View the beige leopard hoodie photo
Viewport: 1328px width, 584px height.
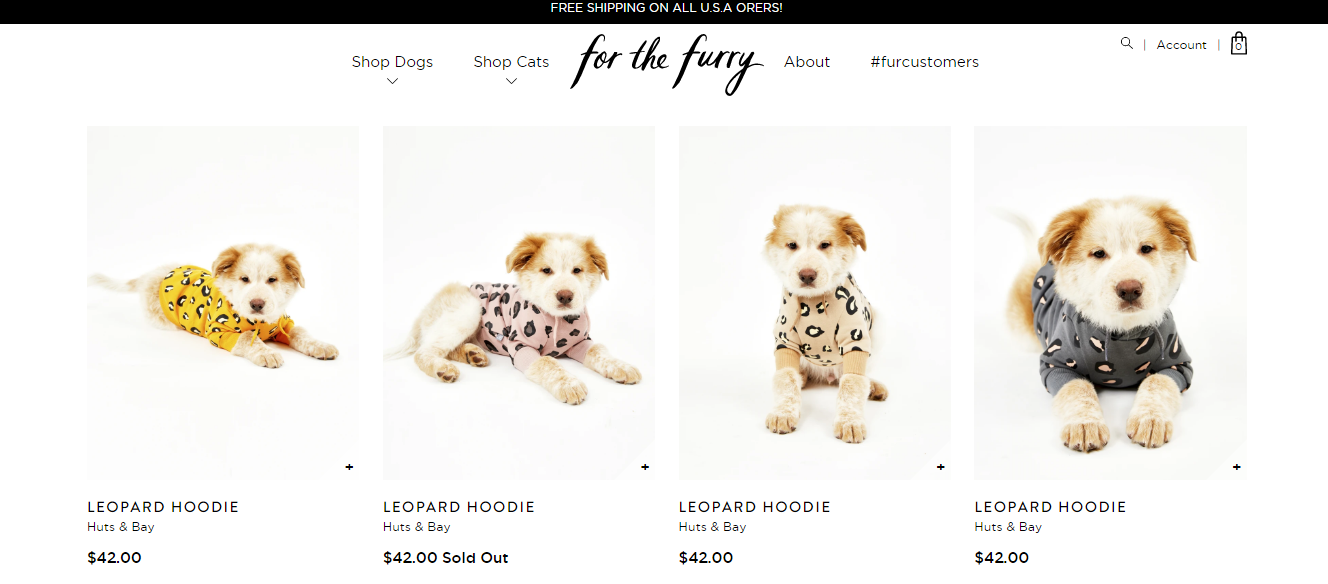815,300
